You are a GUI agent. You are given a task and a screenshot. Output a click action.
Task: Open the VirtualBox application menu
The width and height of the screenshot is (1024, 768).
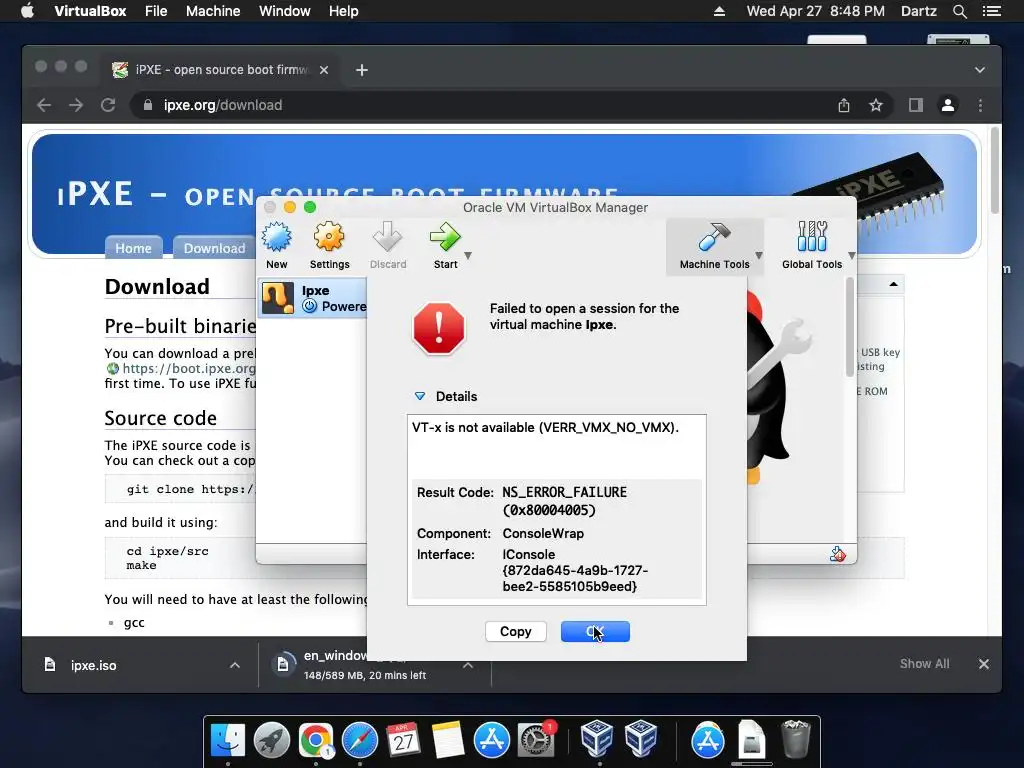90,11
